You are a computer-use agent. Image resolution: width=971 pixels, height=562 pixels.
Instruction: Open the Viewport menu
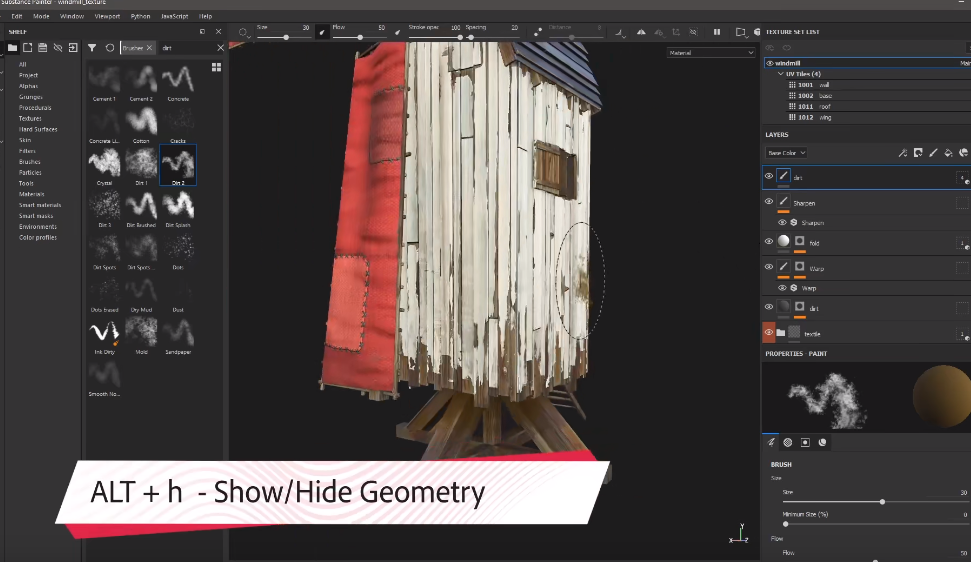107,16
